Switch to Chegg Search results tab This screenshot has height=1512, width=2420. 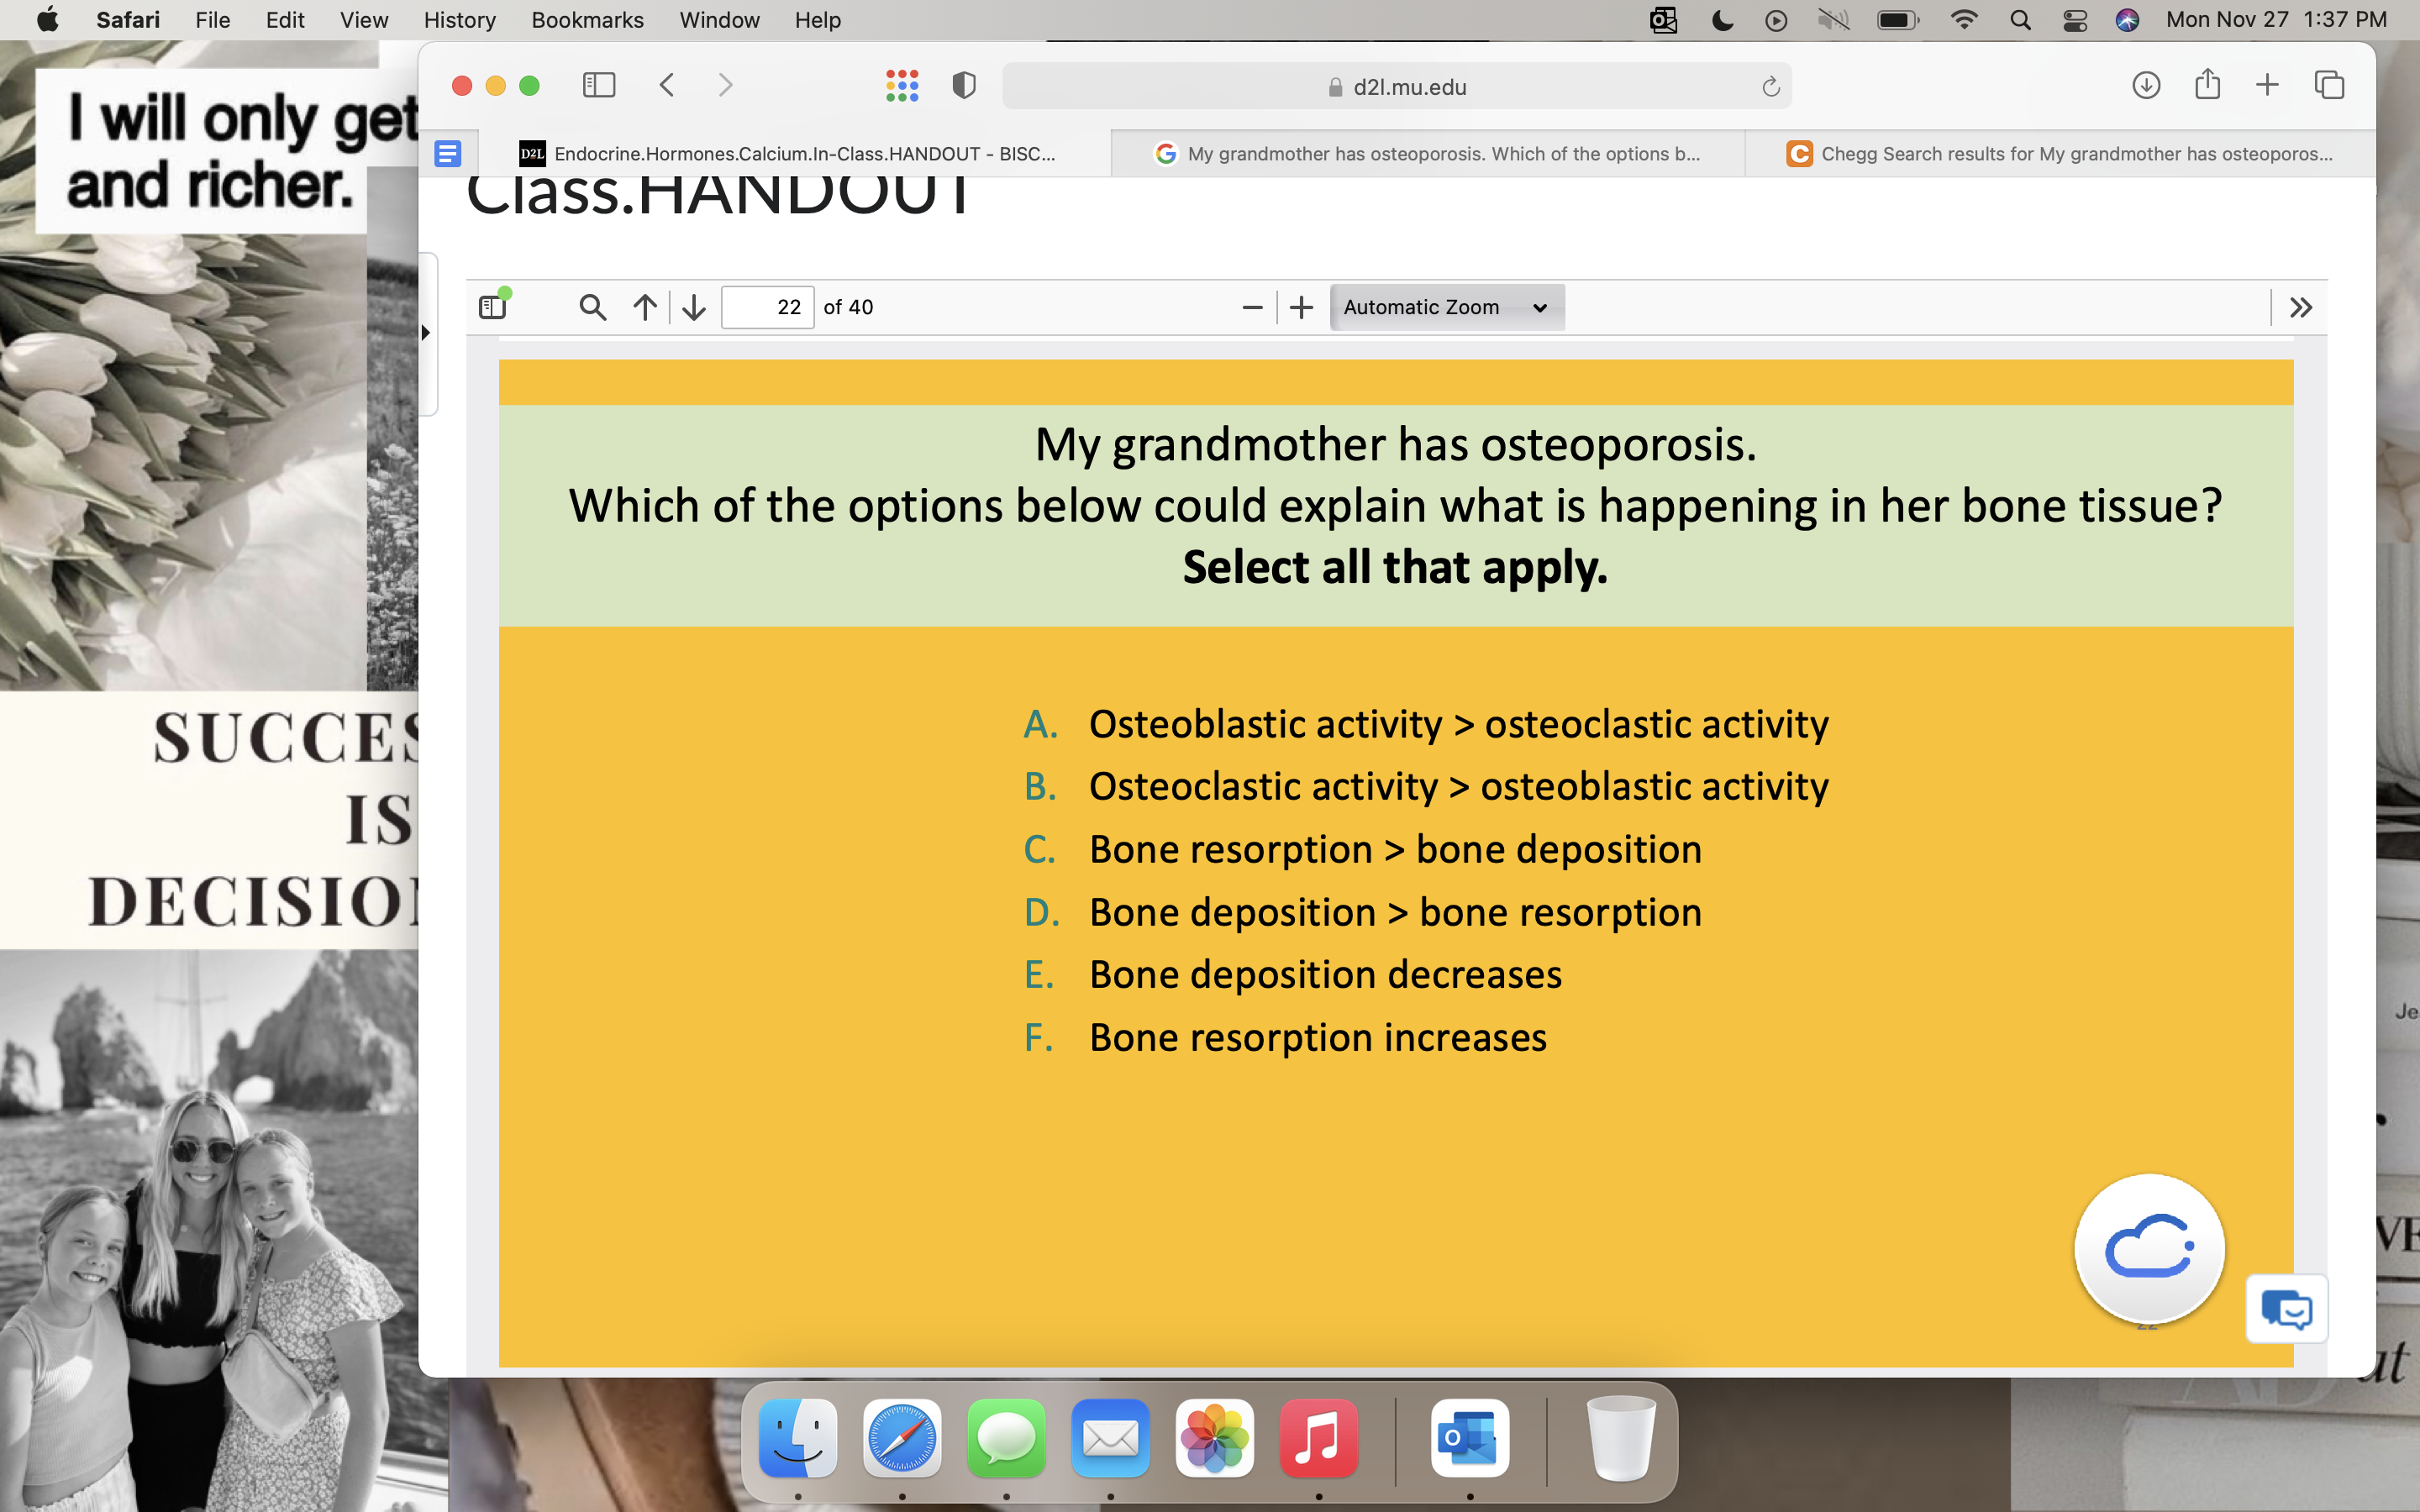click(x=2060, y=154)
